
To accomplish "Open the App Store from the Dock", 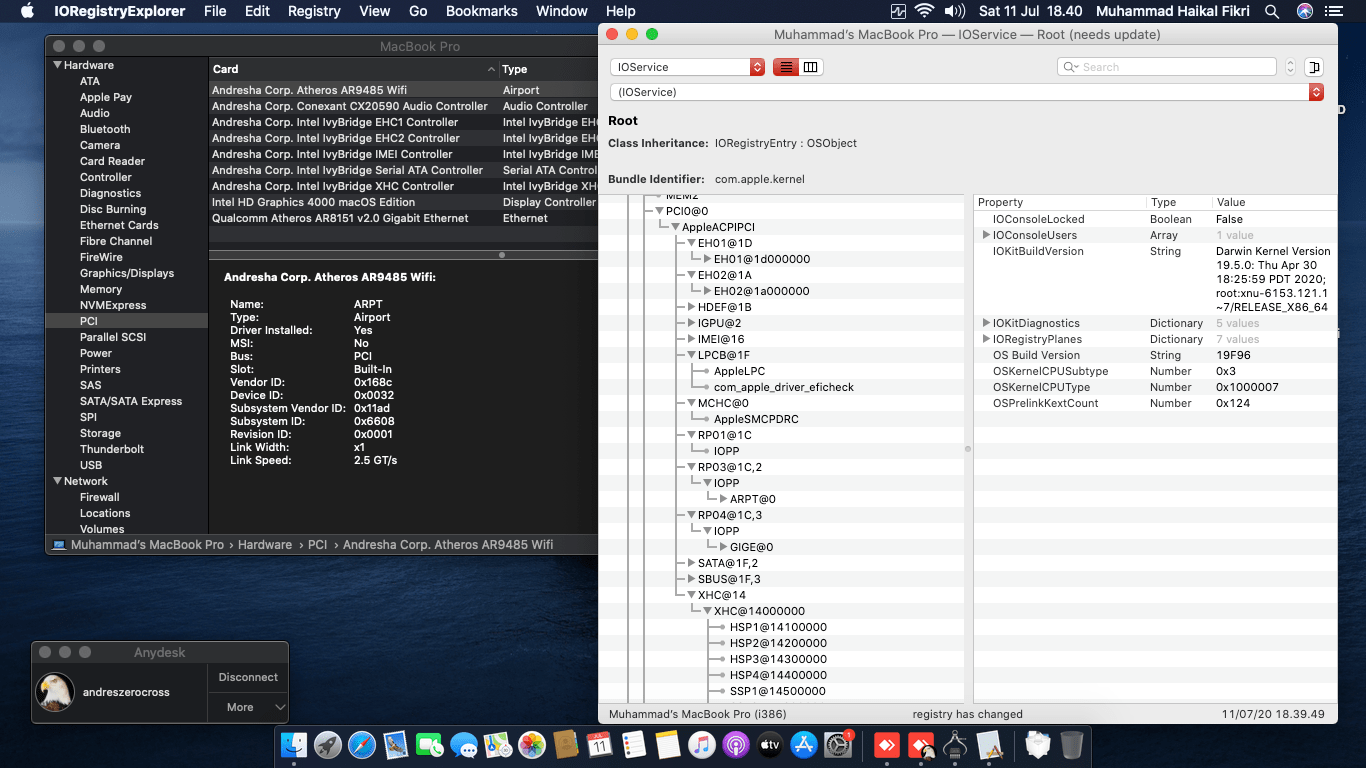I will [804, 744].
